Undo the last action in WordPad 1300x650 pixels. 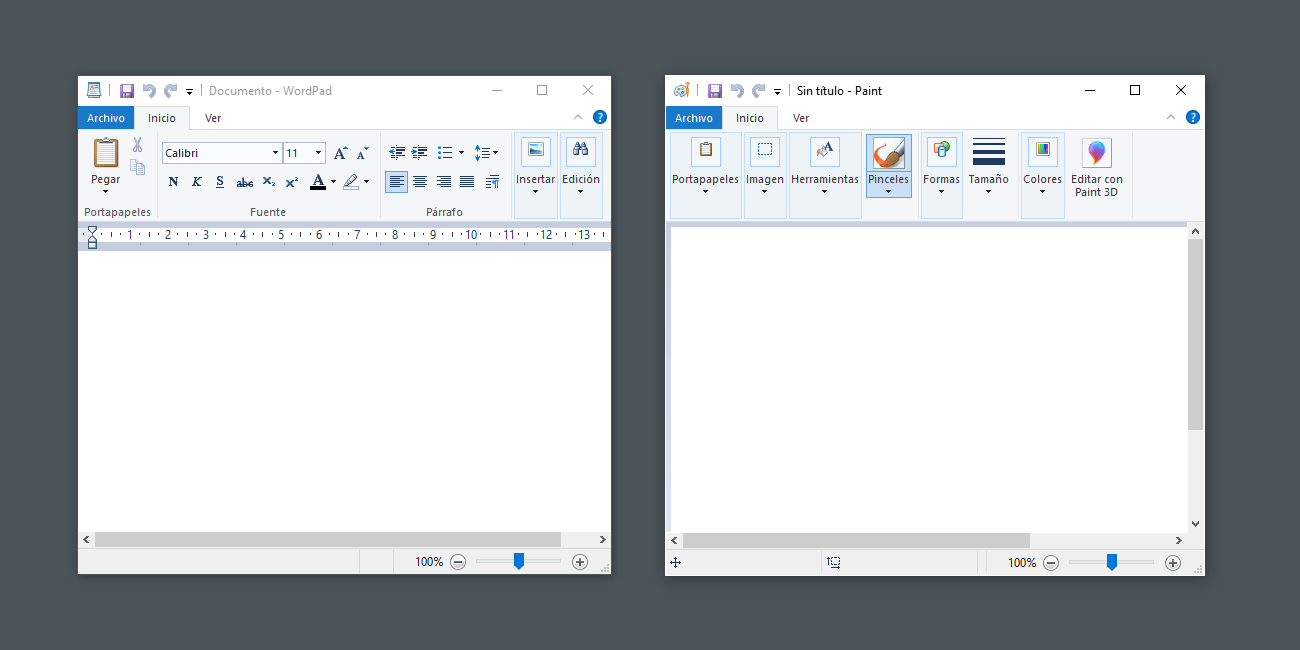(x=149, y=90)
